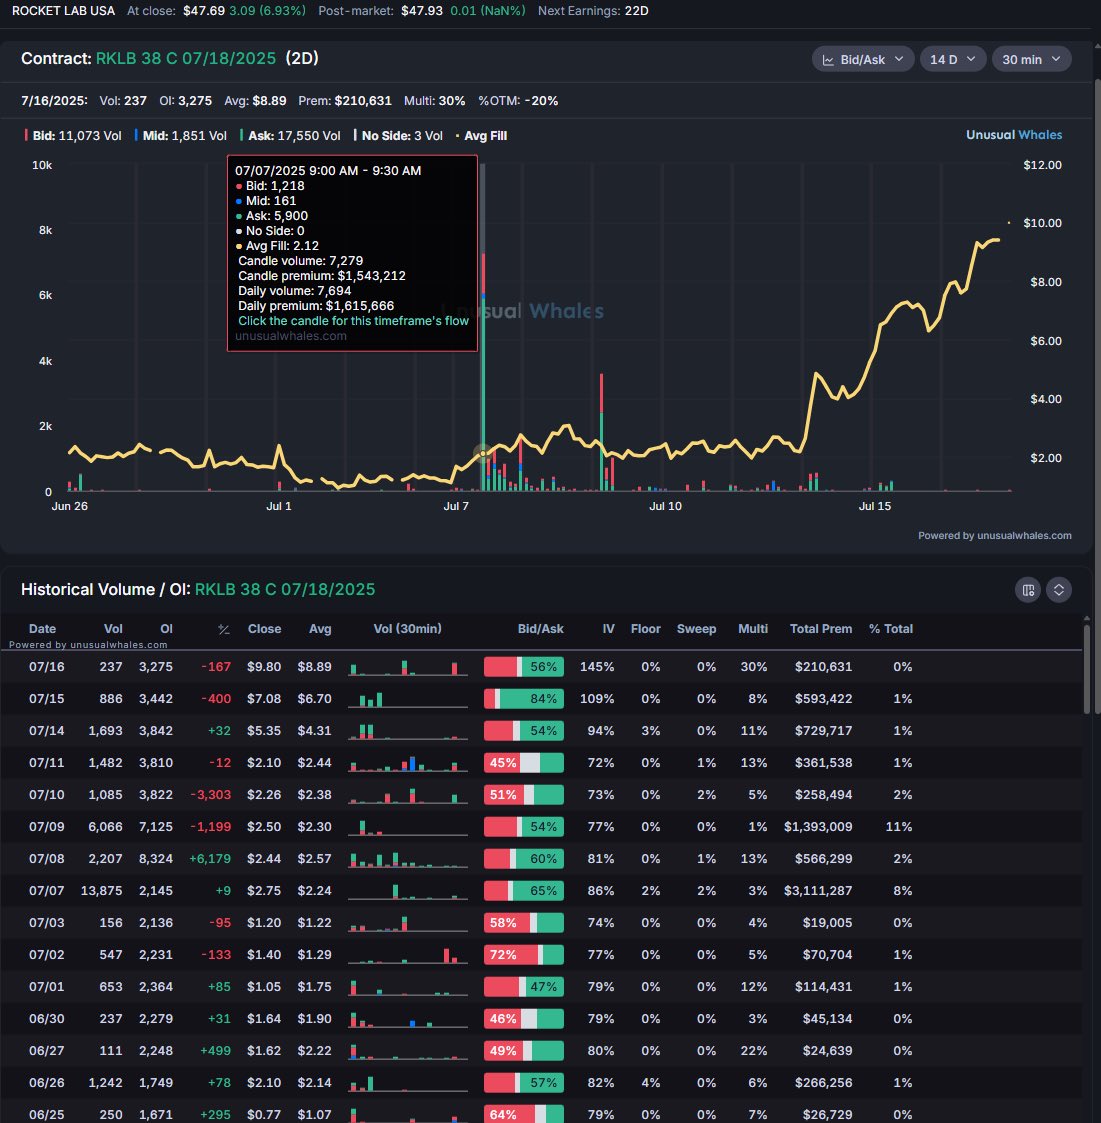Select the 07/09 date row cell

(x=47, y=826)
